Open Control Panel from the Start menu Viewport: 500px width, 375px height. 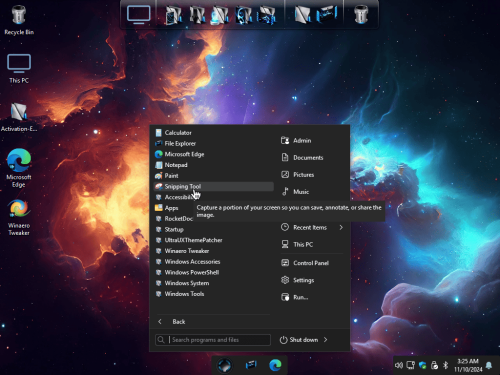tap(312, 263)
